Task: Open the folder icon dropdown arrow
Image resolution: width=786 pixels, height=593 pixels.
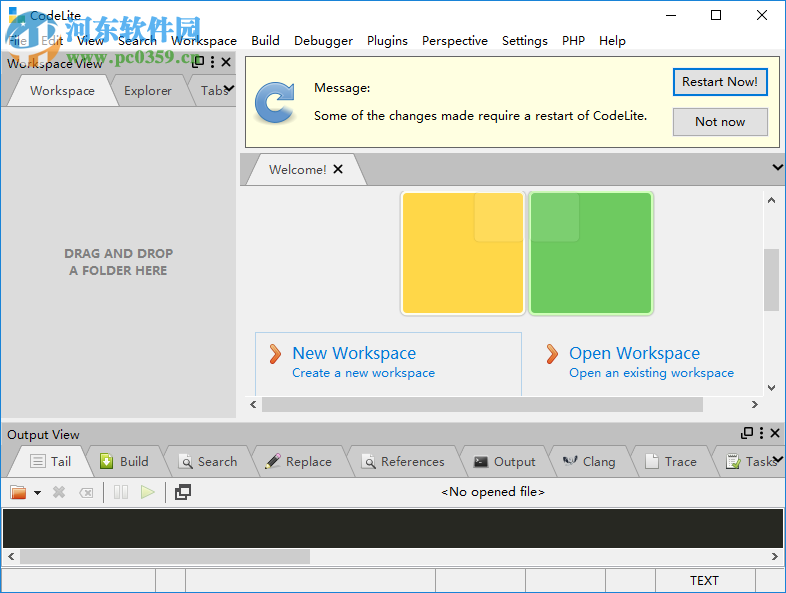Action: [38, 493]
